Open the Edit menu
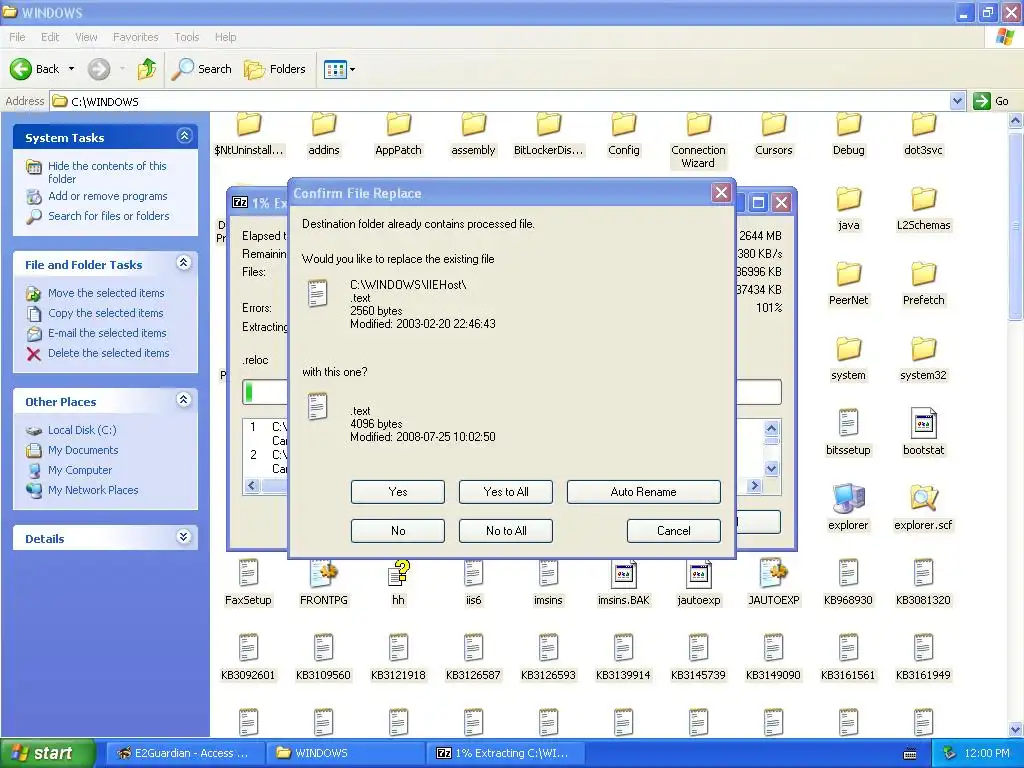 (50, 37)
